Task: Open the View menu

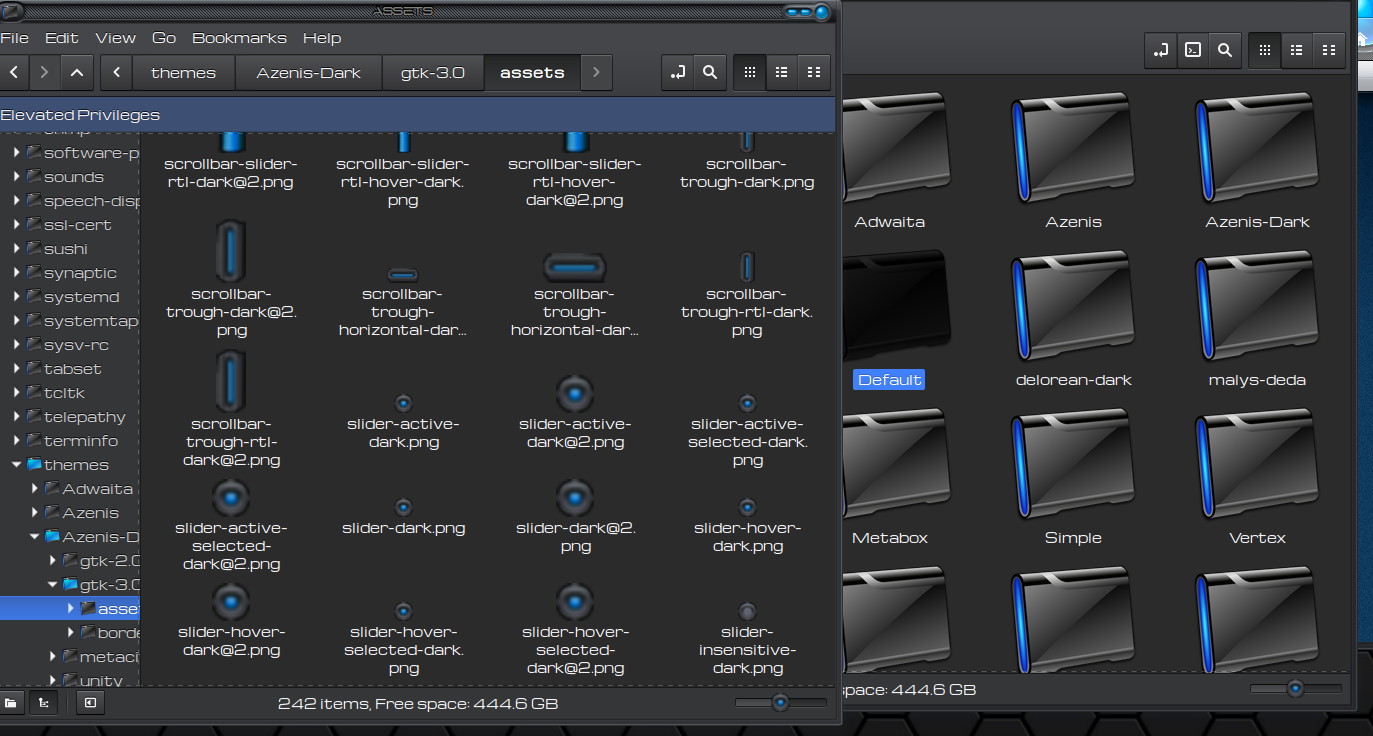Action: (115, 38)
